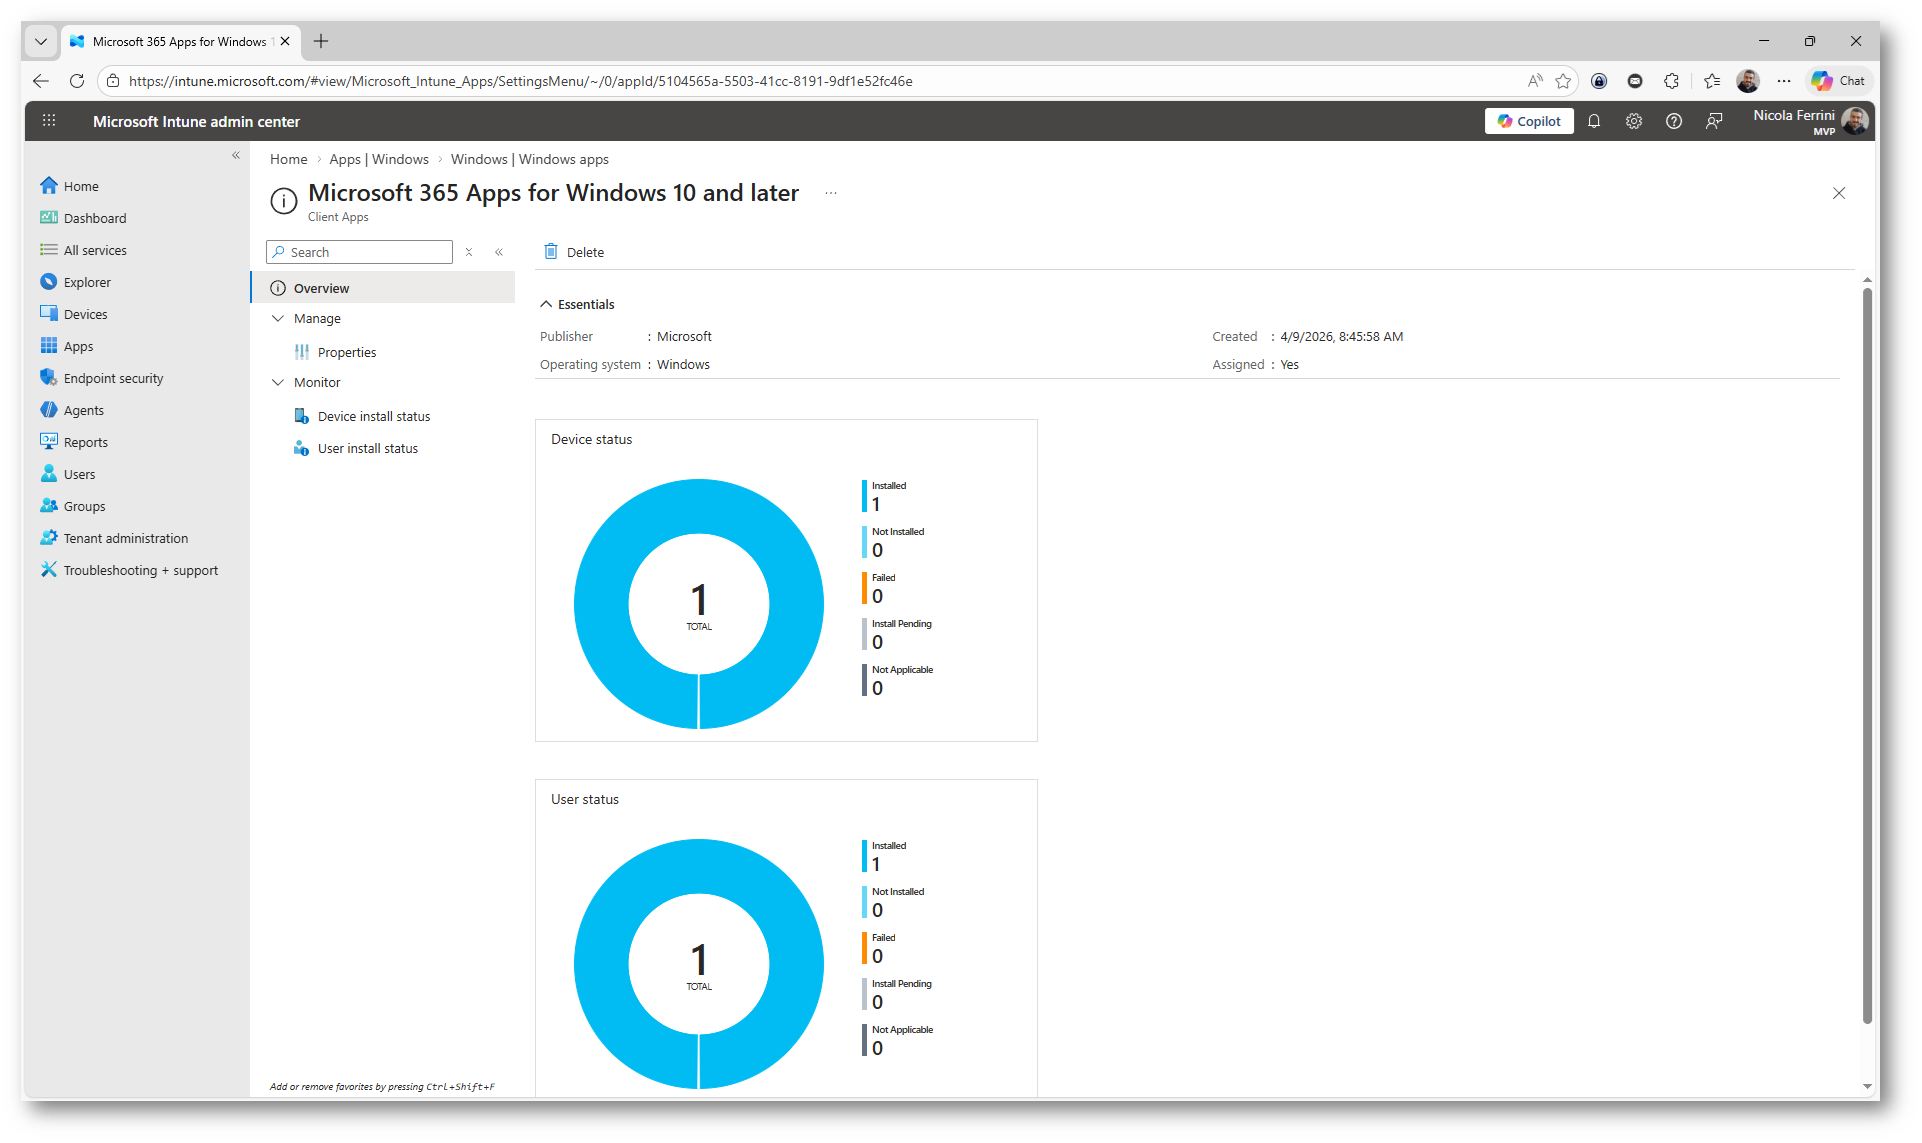Screen dimensions: 1922x1143
Task: Open Device install status report
Action: tap(373, 416)
